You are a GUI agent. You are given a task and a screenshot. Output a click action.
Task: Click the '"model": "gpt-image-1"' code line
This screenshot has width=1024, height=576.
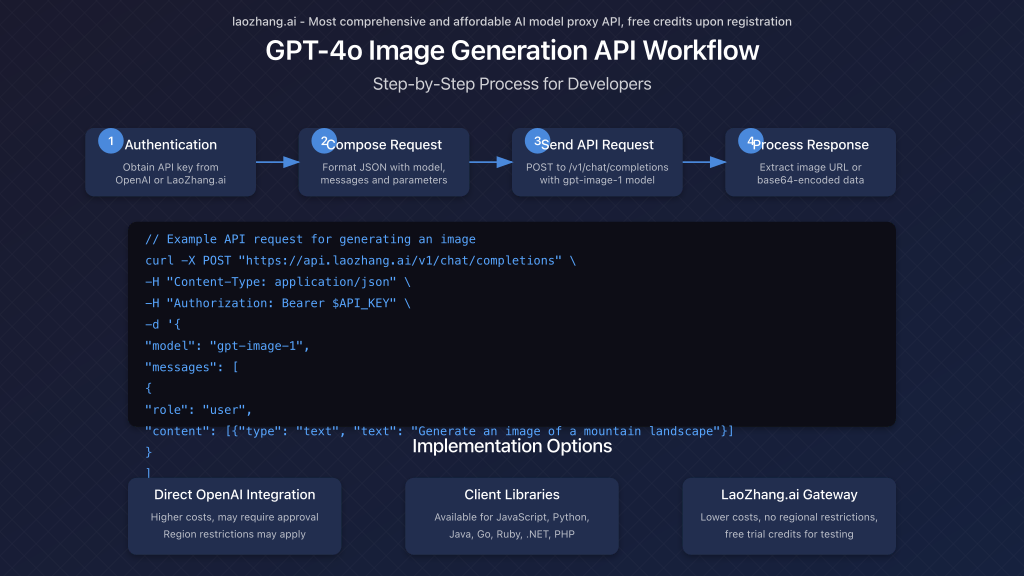pos(227,346)
